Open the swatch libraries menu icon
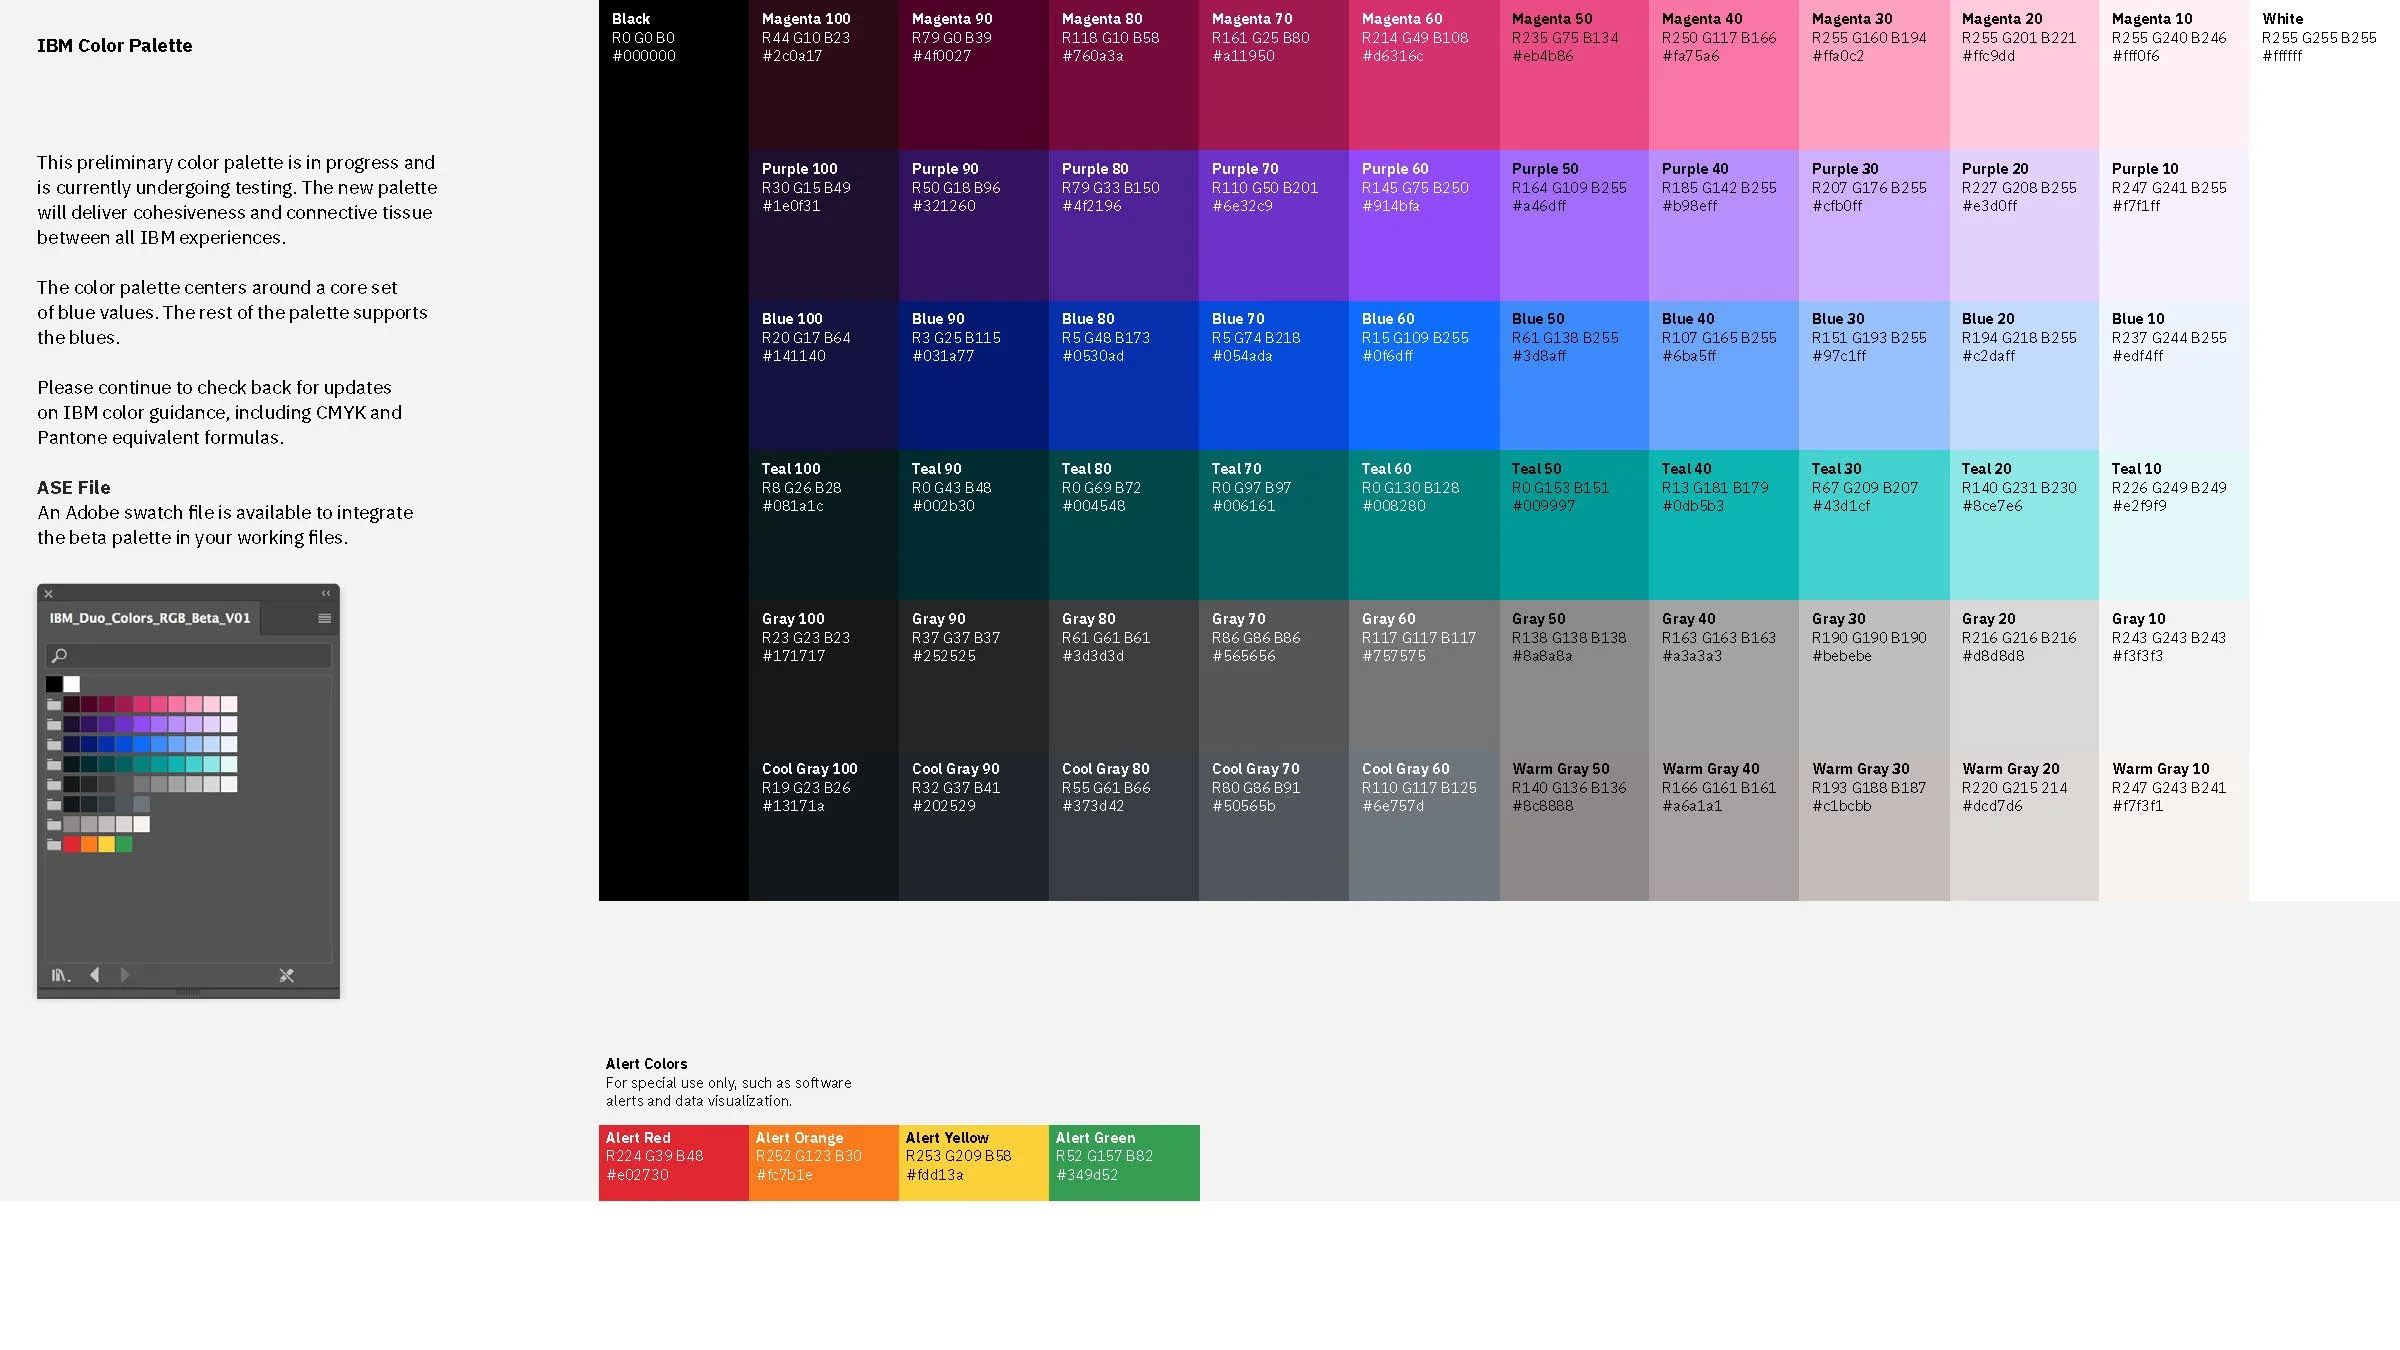This screenshot has width=2400, height=1350. point(60,975)
